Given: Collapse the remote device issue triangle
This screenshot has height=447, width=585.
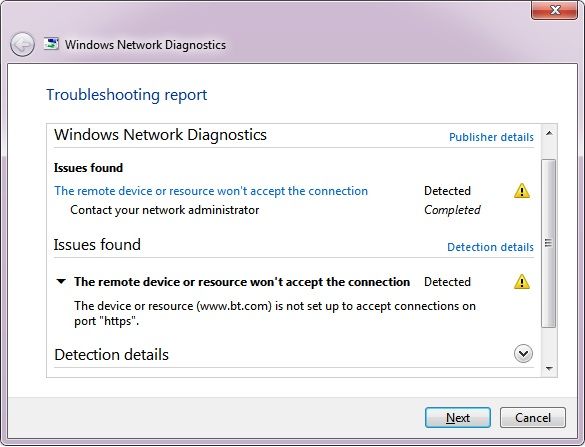Looking at the screenshot, I should (61, 281).
